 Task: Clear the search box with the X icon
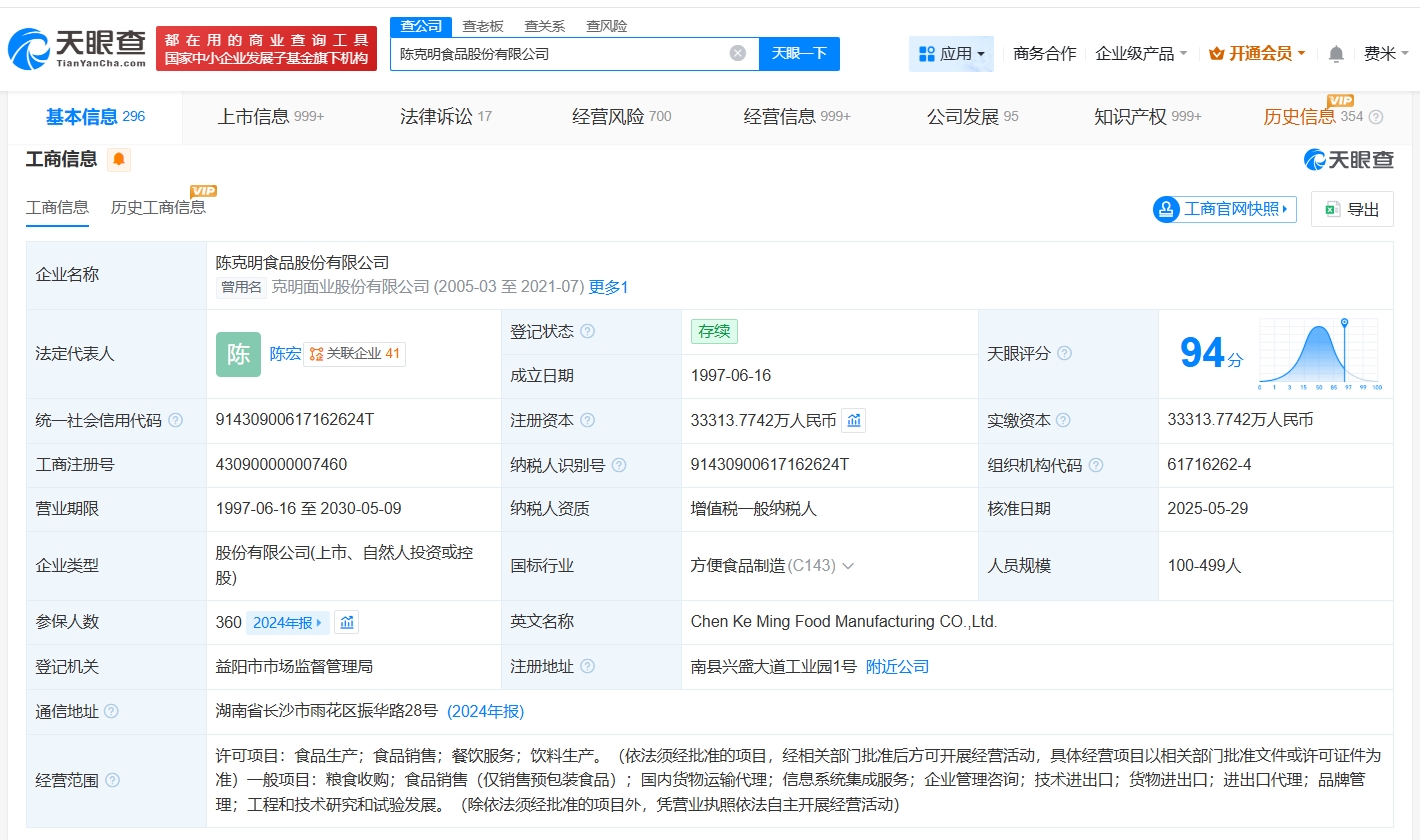738,54
